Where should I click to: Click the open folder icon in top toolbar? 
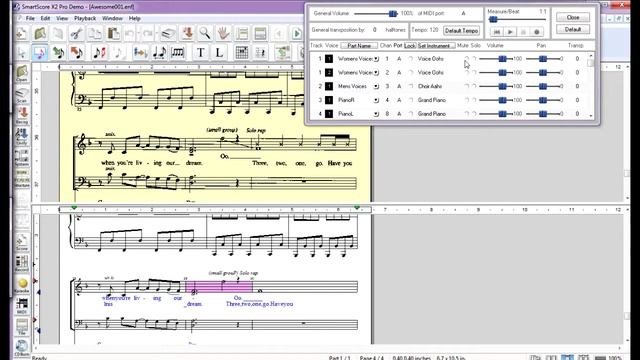(40, 33)
